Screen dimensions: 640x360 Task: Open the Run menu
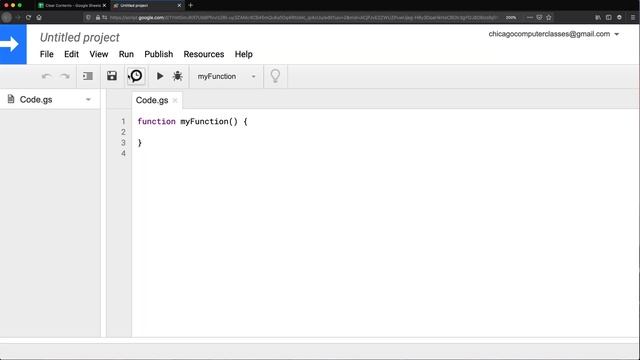point(126,54)
